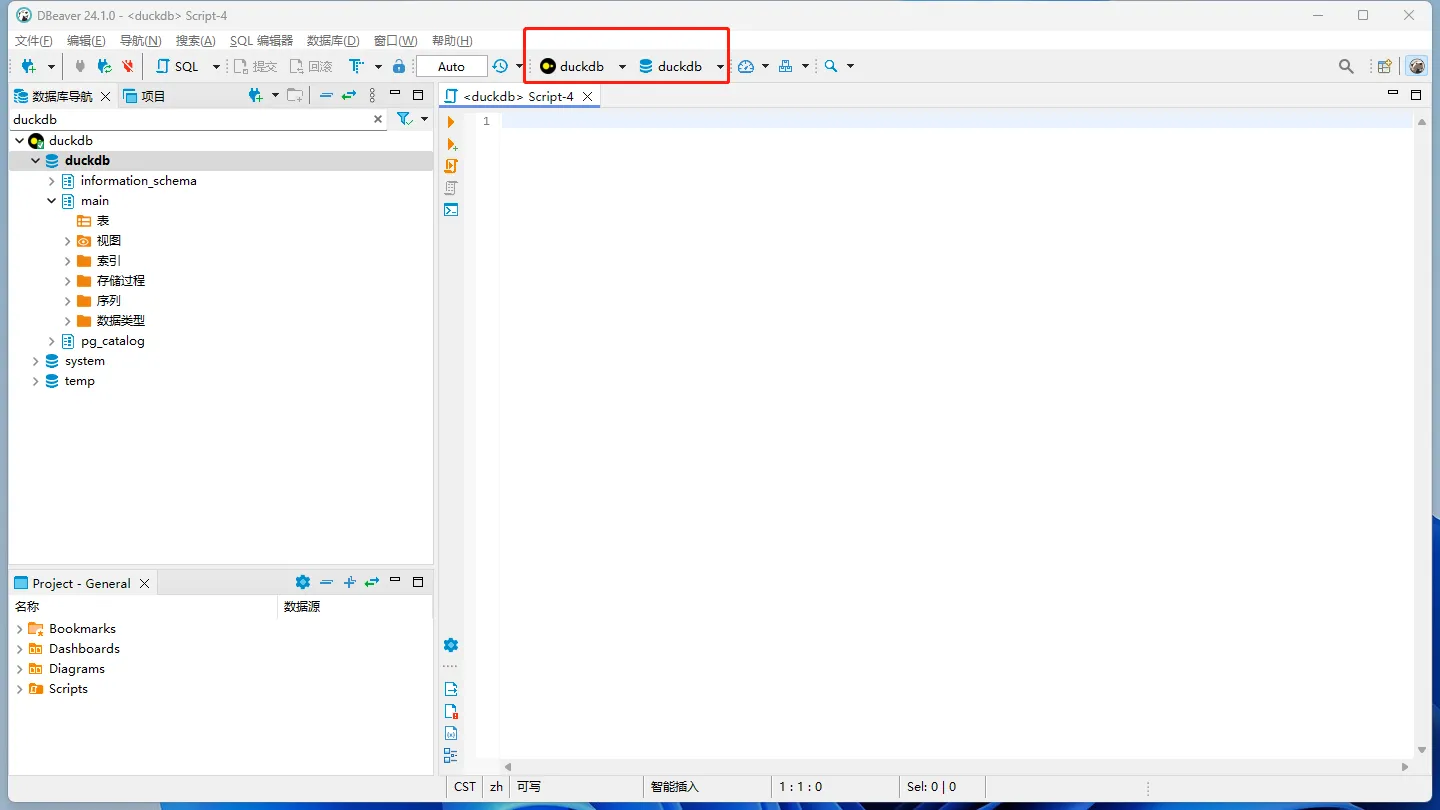Collapse the main schema node

tap(51, 201)
